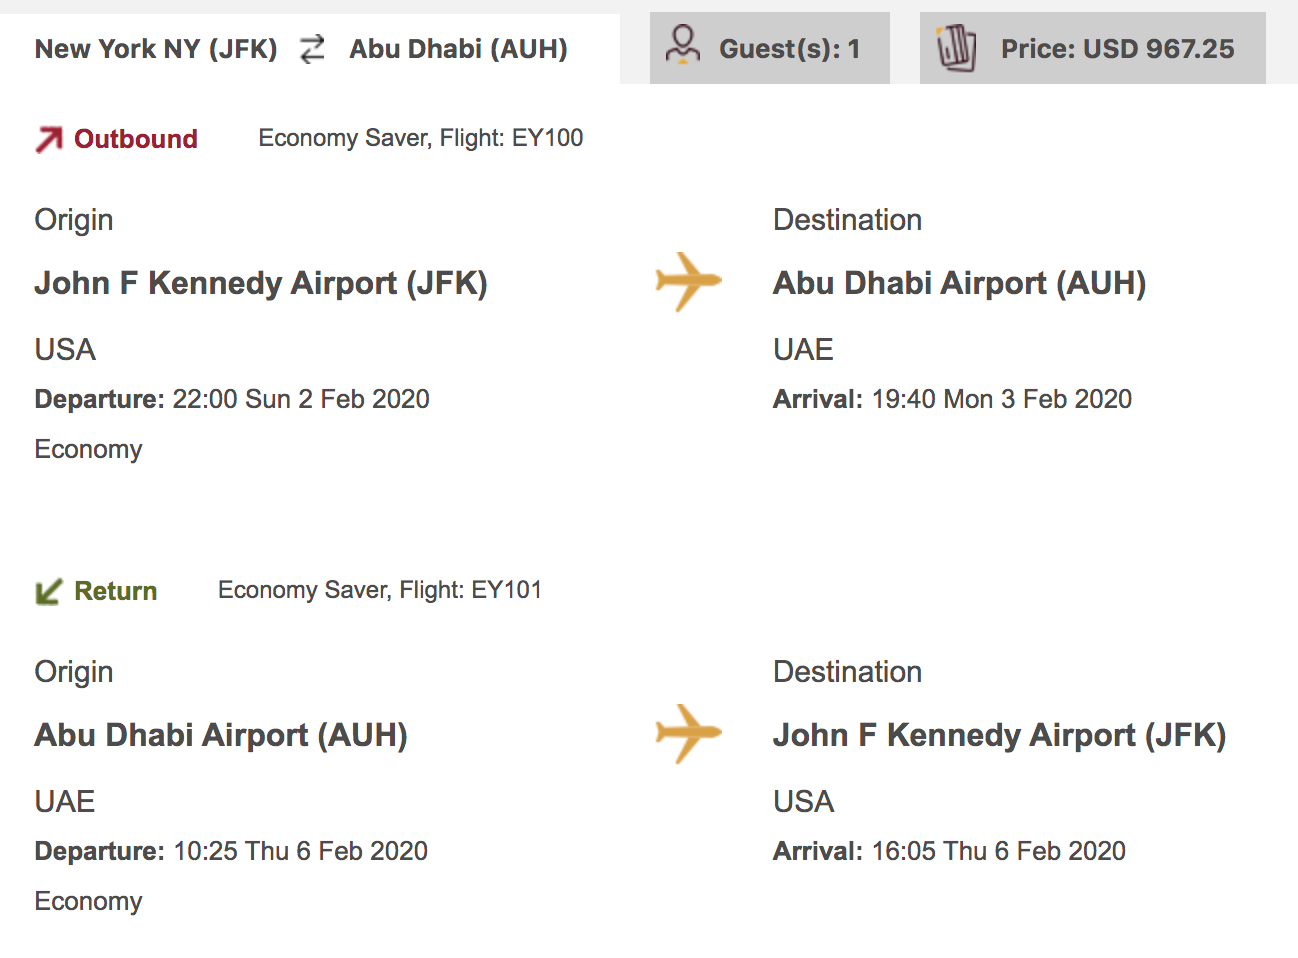Click the return Arrival 16:05 Thu 6 Feb
The image size is (1298, 958).
(x=950, y=851)
